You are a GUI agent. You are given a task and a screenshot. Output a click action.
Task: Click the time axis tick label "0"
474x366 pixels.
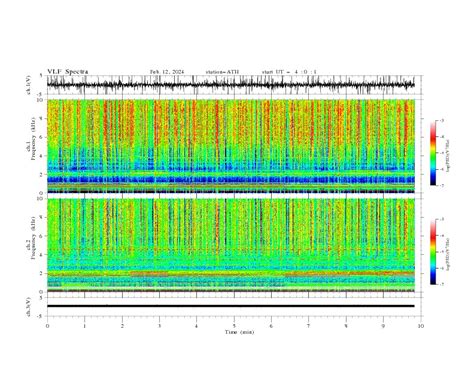pyautogui.click(x=47, y=326)
